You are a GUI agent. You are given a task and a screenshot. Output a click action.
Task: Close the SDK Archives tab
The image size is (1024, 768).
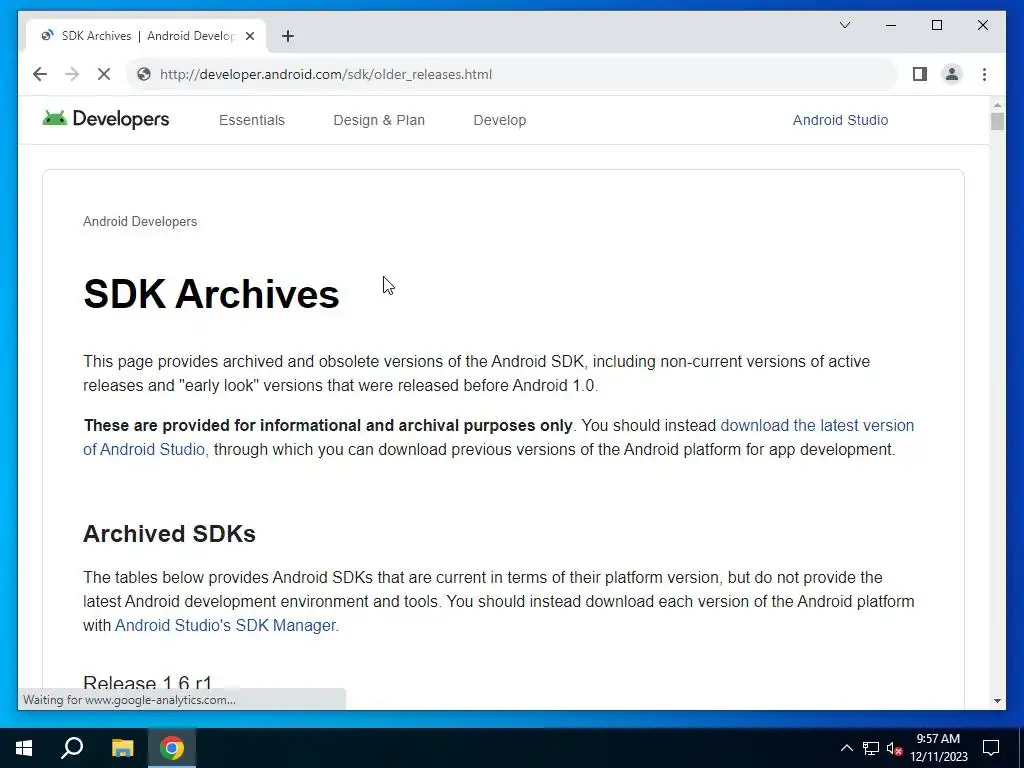249,36
